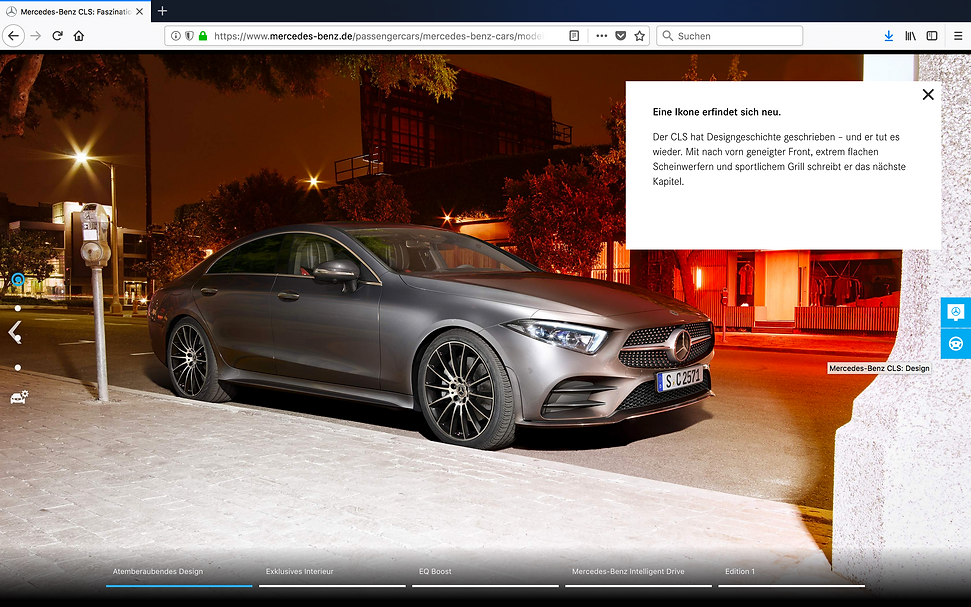Reload the current page
This screenshot has width=971, height=607.
(x=58, y=36)
